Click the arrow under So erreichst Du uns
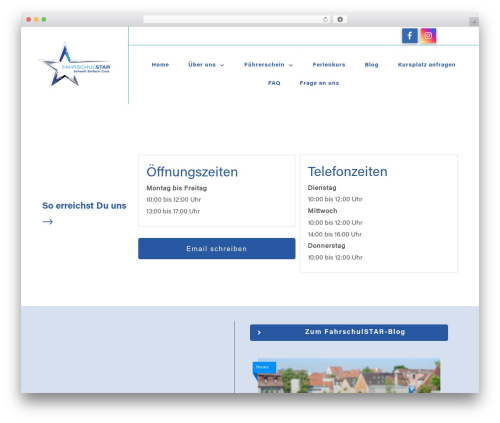 [x=48, y=222]
